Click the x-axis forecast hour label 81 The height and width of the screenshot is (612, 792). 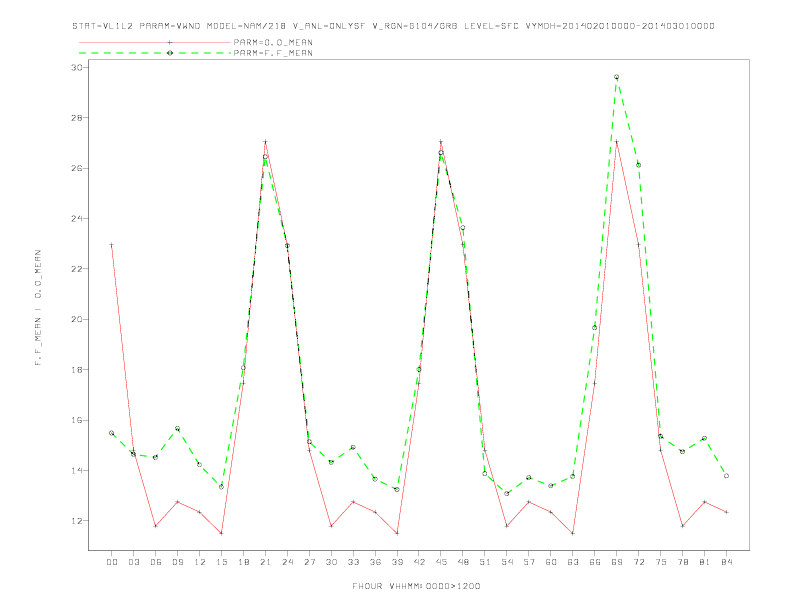(x=705, y=562)
